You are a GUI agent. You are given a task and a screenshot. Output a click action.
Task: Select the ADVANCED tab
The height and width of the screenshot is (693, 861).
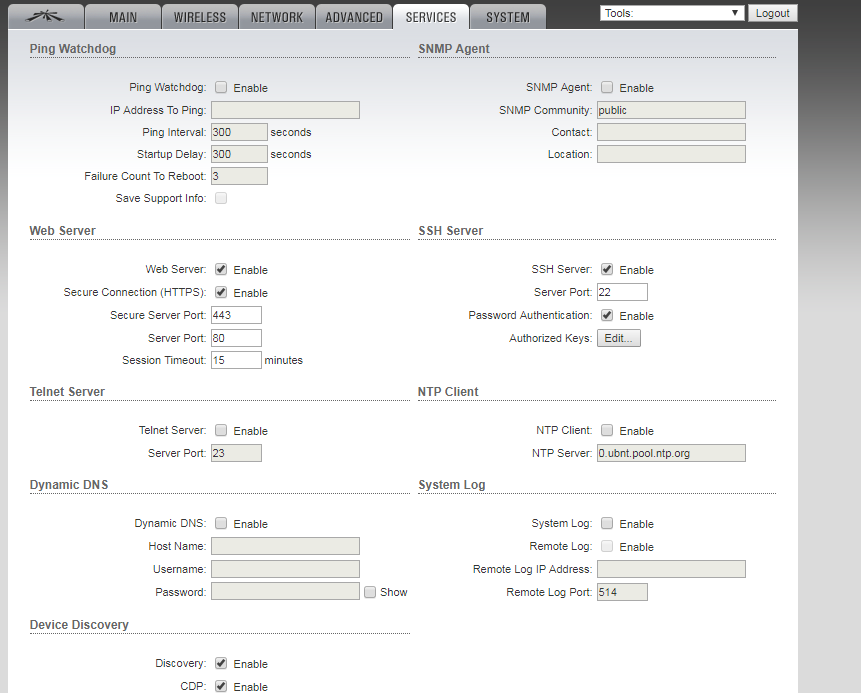tap(354, 17)
